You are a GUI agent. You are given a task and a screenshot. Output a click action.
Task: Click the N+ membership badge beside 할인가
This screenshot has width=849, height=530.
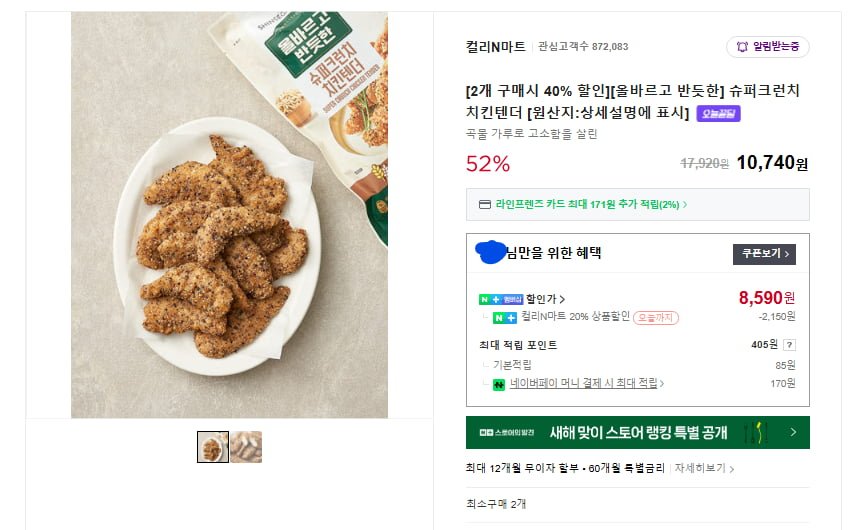point(501,299)
